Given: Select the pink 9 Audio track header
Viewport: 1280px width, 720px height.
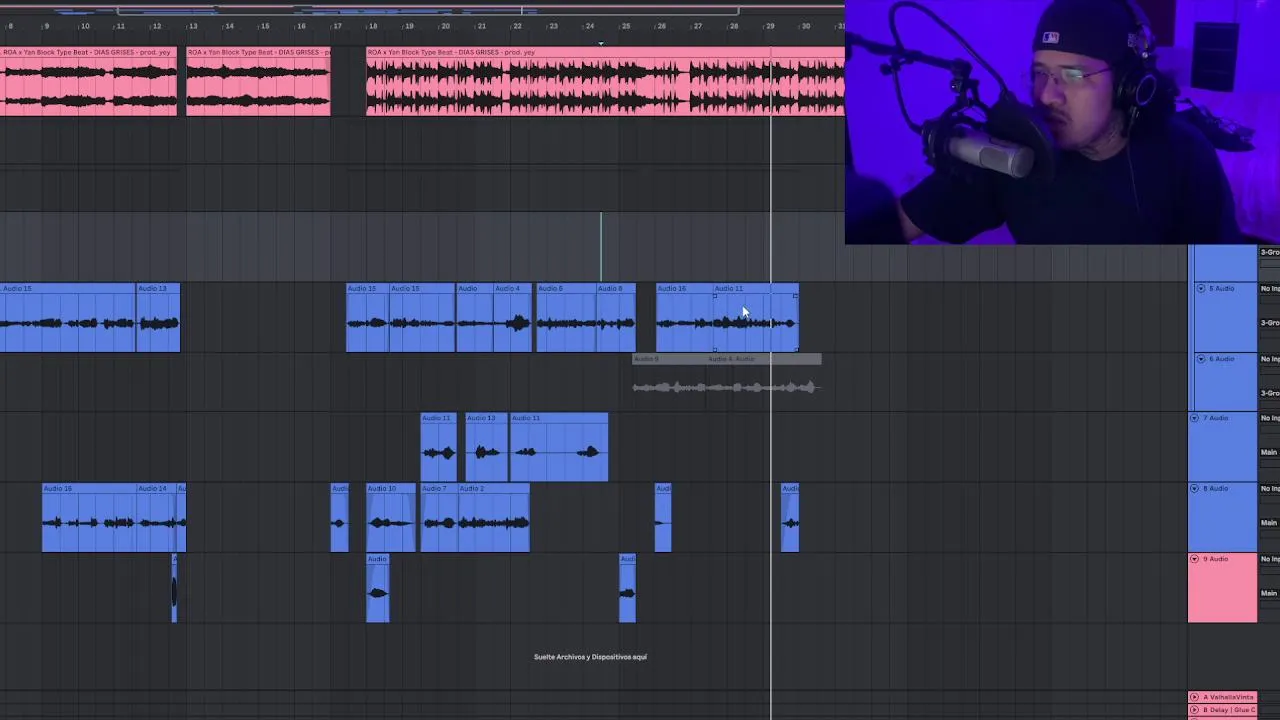Looking at the screenshot, I should 1222,588.
